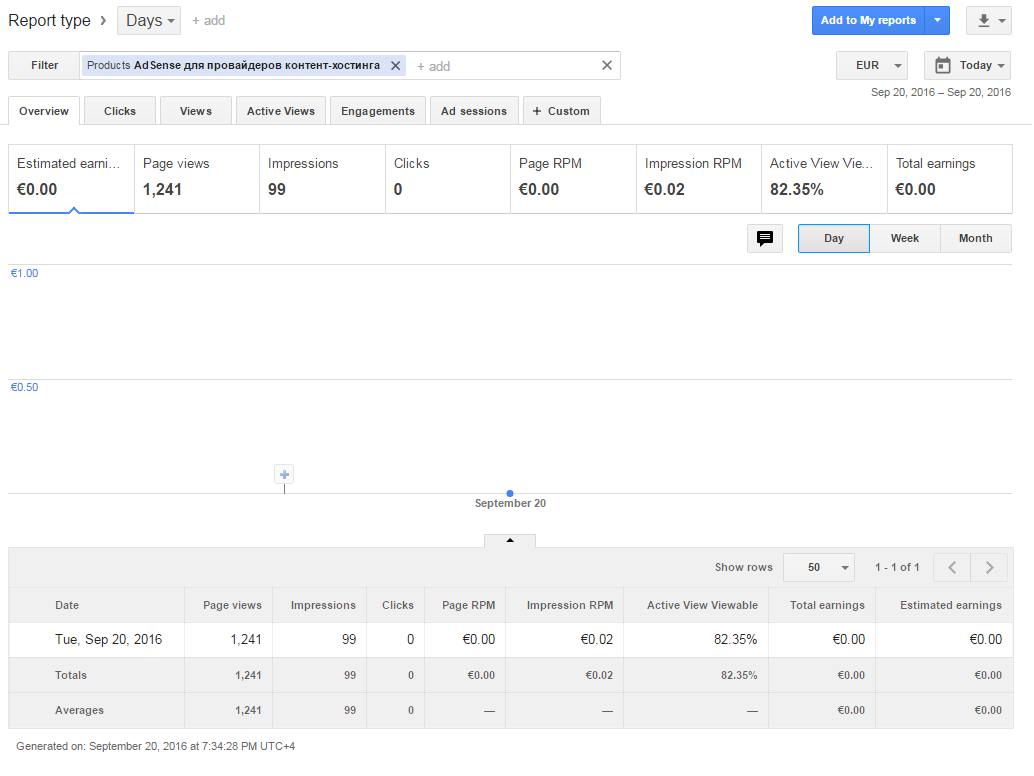Click the Tue, Sep 20, 2016 row date
The height and width of the screenshot is (776, 1034).
pyautogui.click(x=108, y=640)
